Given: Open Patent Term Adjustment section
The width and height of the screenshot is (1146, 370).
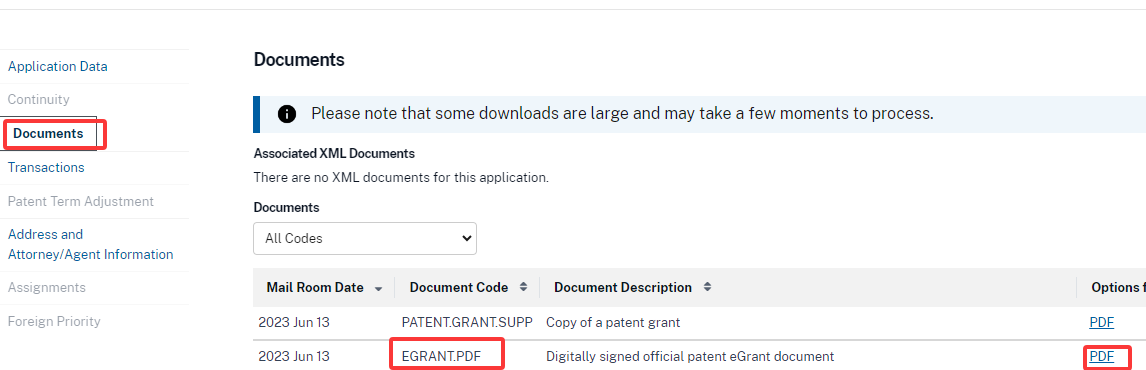Looking at the screenshot, I should [81, 201].
